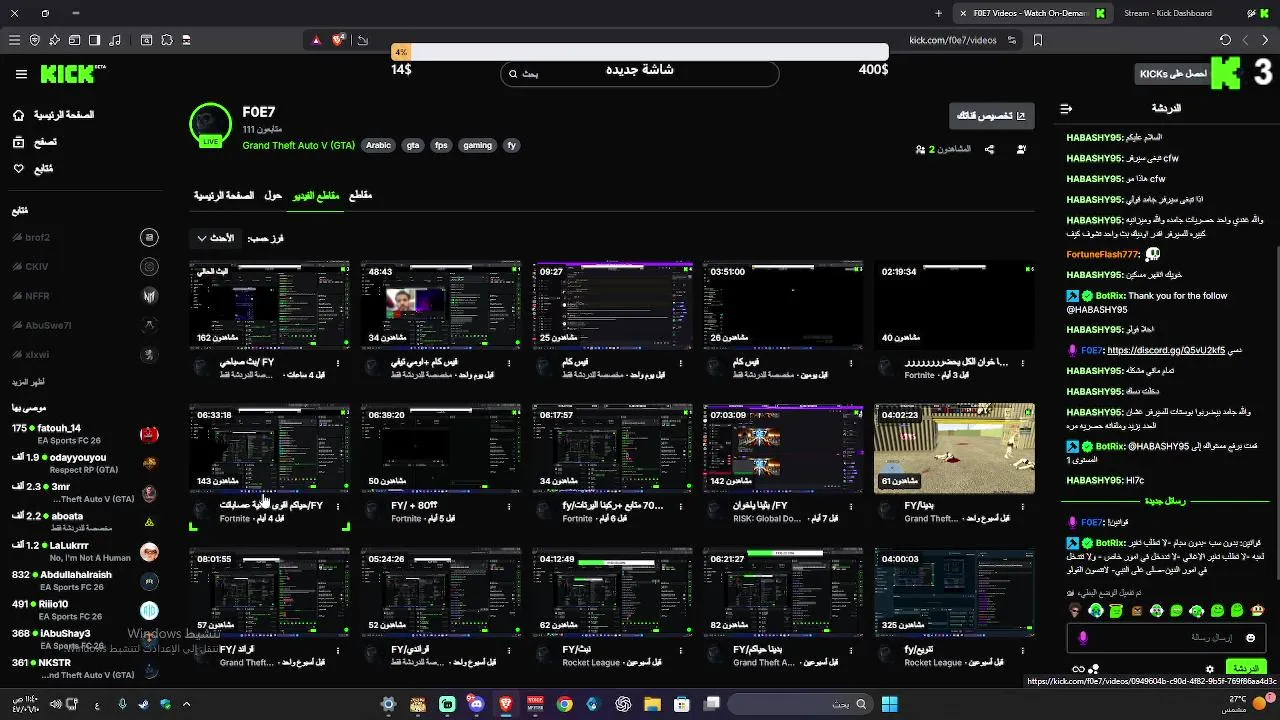Screen dimensions: 1280x720
Task: Open Windows Start button
Action: click(x=889, y=704)
